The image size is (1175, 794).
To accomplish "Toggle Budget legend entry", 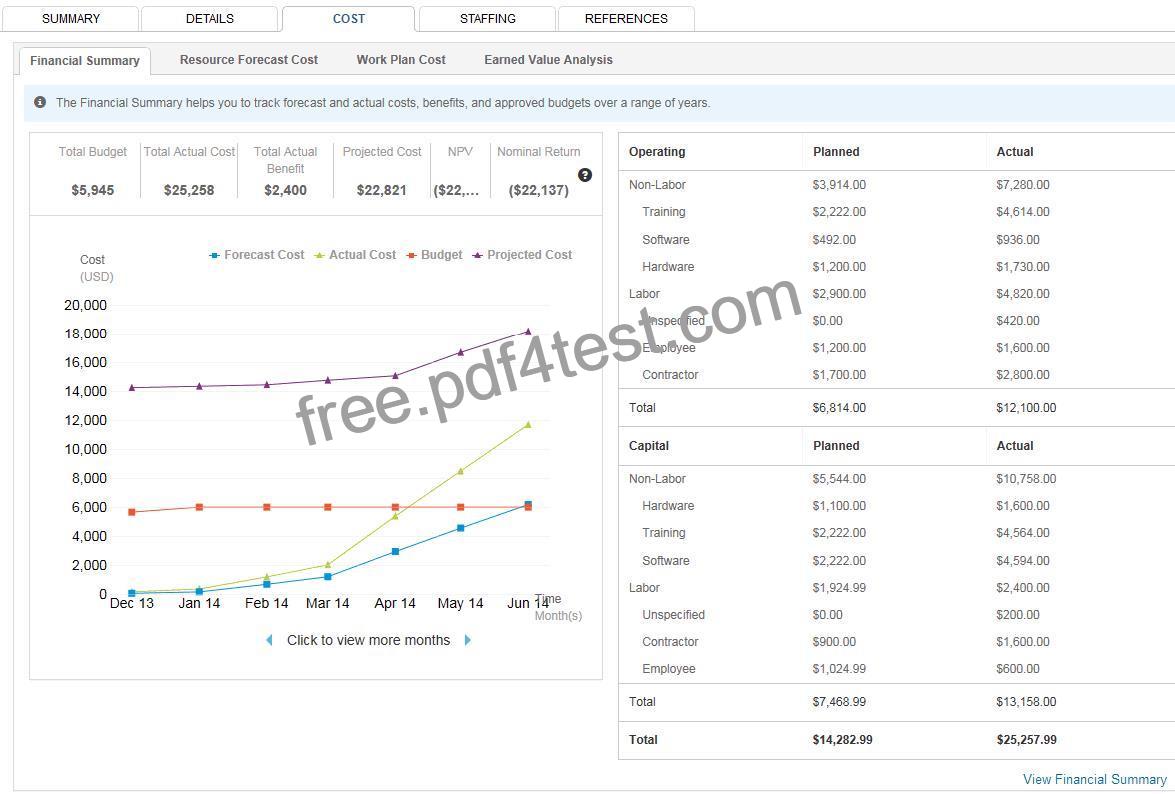I will 435,255.
